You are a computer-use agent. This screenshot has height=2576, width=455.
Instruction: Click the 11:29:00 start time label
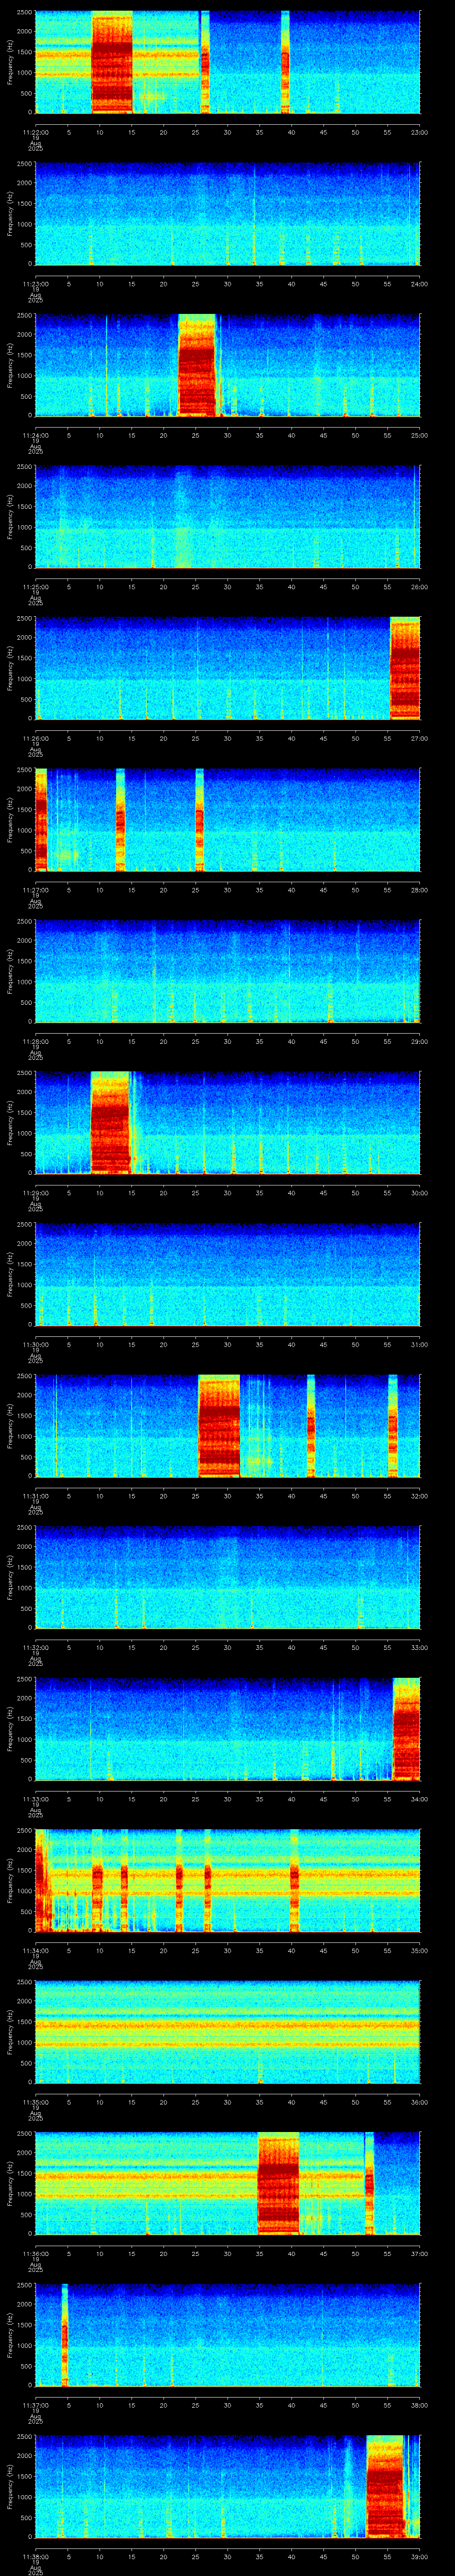(x=35, y=1192)
